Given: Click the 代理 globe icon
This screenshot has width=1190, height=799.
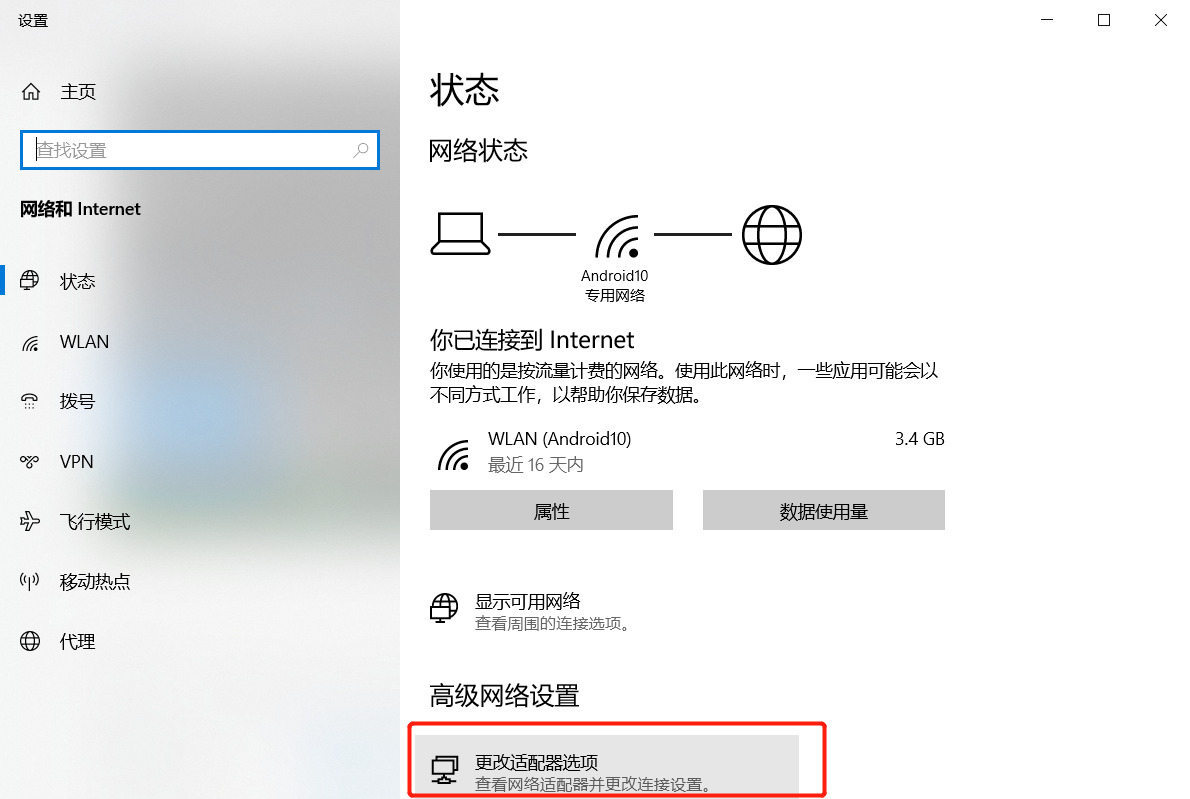Looking at the screenshot, I should click(30, 641).
